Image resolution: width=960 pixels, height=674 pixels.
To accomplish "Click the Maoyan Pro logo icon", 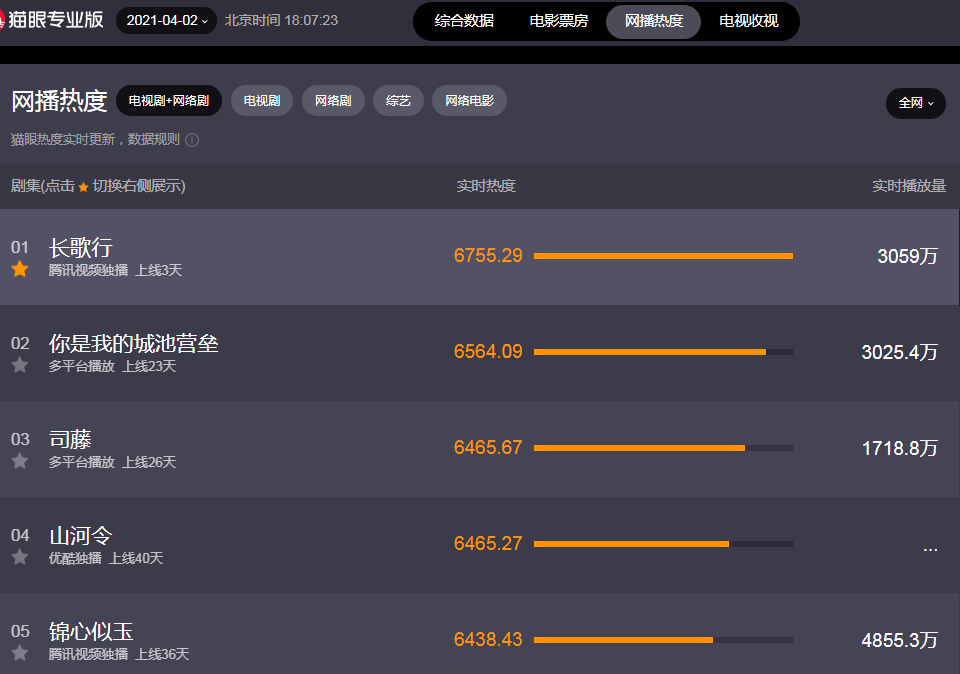I will point(3,20).
